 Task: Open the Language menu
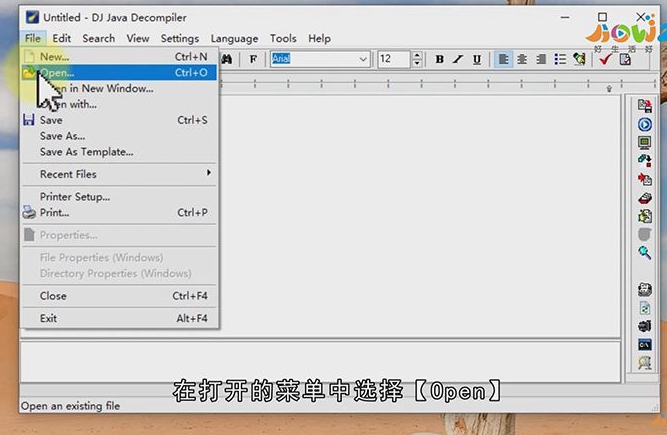click(x=234, y=38)
